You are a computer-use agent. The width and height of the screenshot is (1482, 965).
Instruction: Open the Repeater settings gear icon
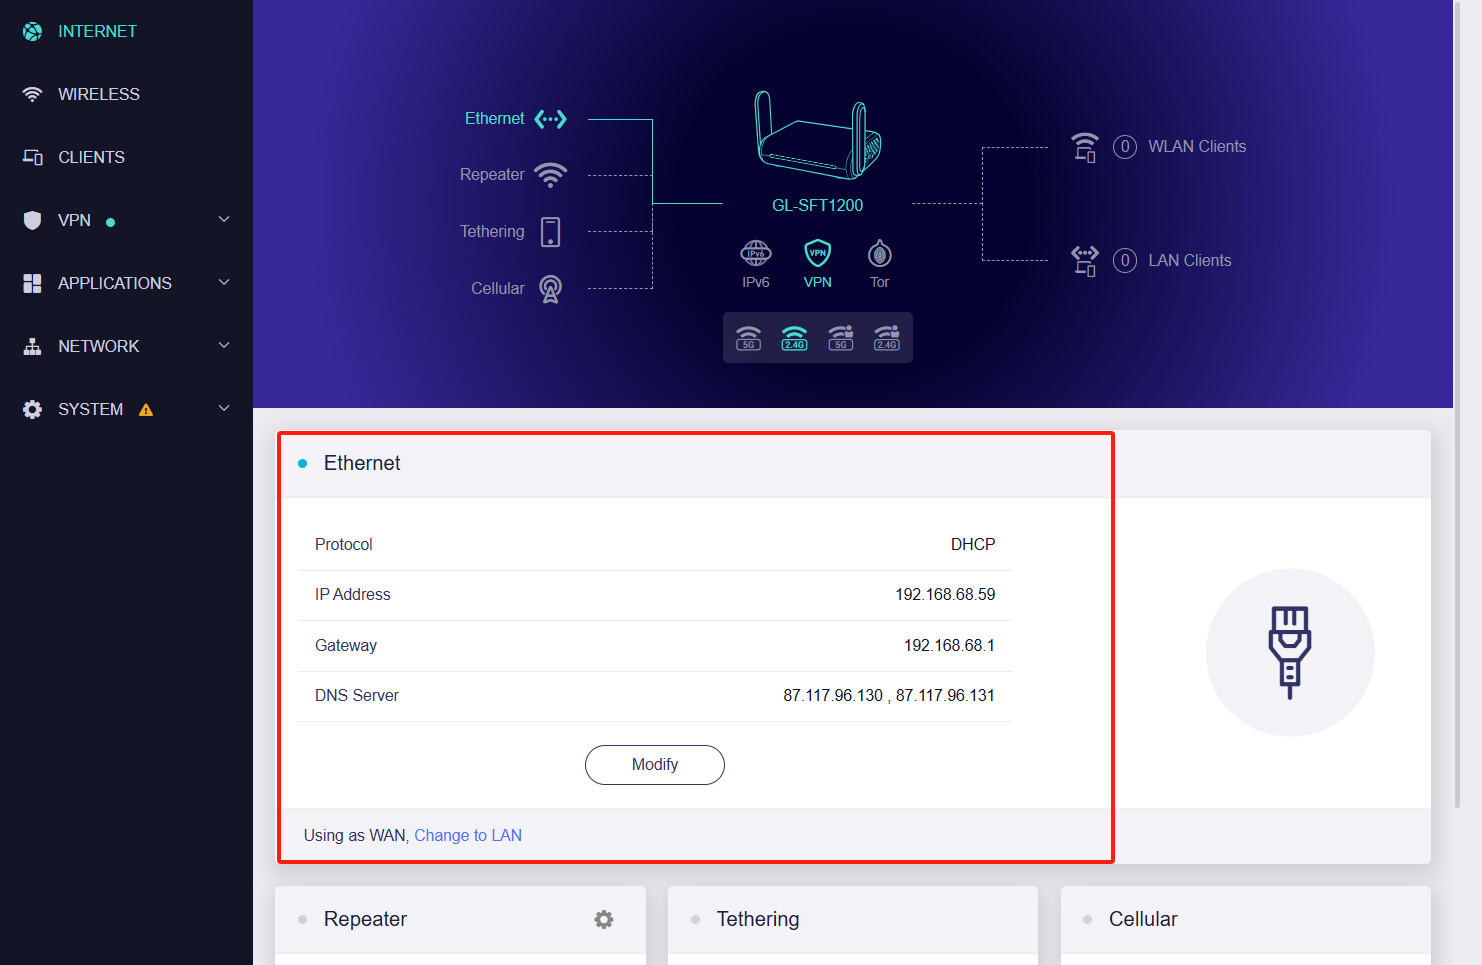[x=604, y=919]
